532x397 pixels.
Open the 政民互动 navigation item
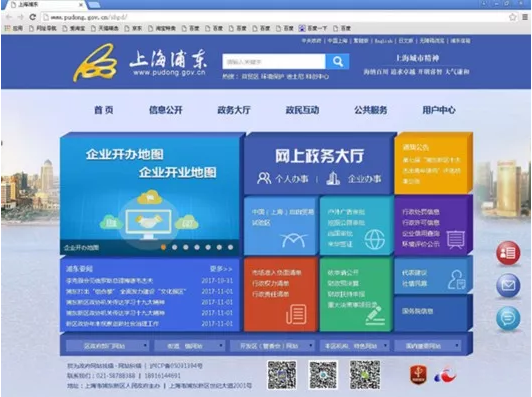[302, 110]
